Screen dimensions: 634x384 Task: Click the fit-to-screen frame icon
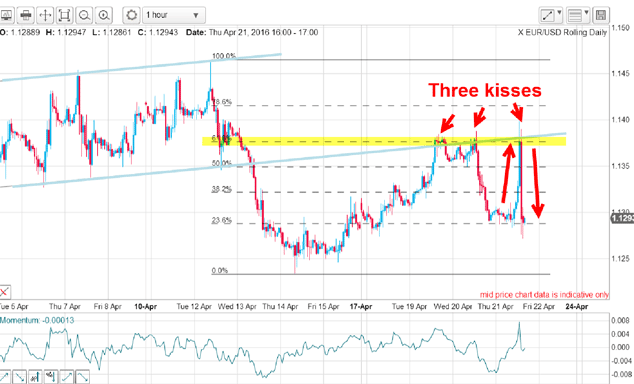pos(65,15)
